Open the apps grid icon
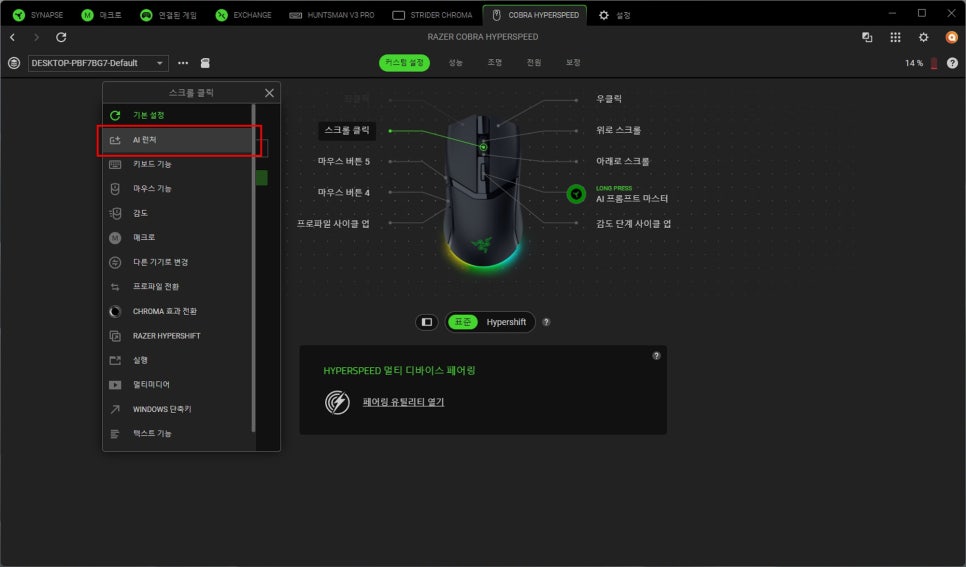The width and height of the screenshot is (966, 567). (895, 38)
